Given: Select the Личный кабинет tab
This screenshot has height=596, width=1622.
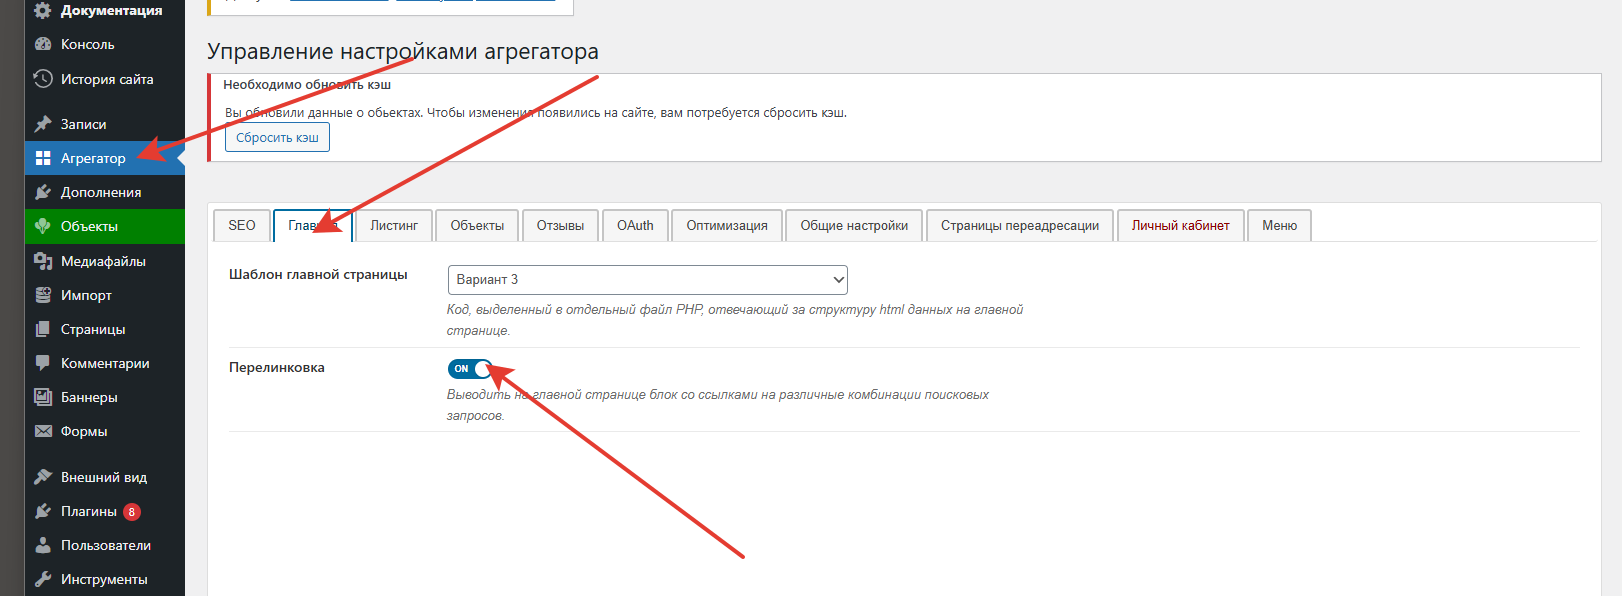Looking at the screenshot, I should [x=1180, y=226].
